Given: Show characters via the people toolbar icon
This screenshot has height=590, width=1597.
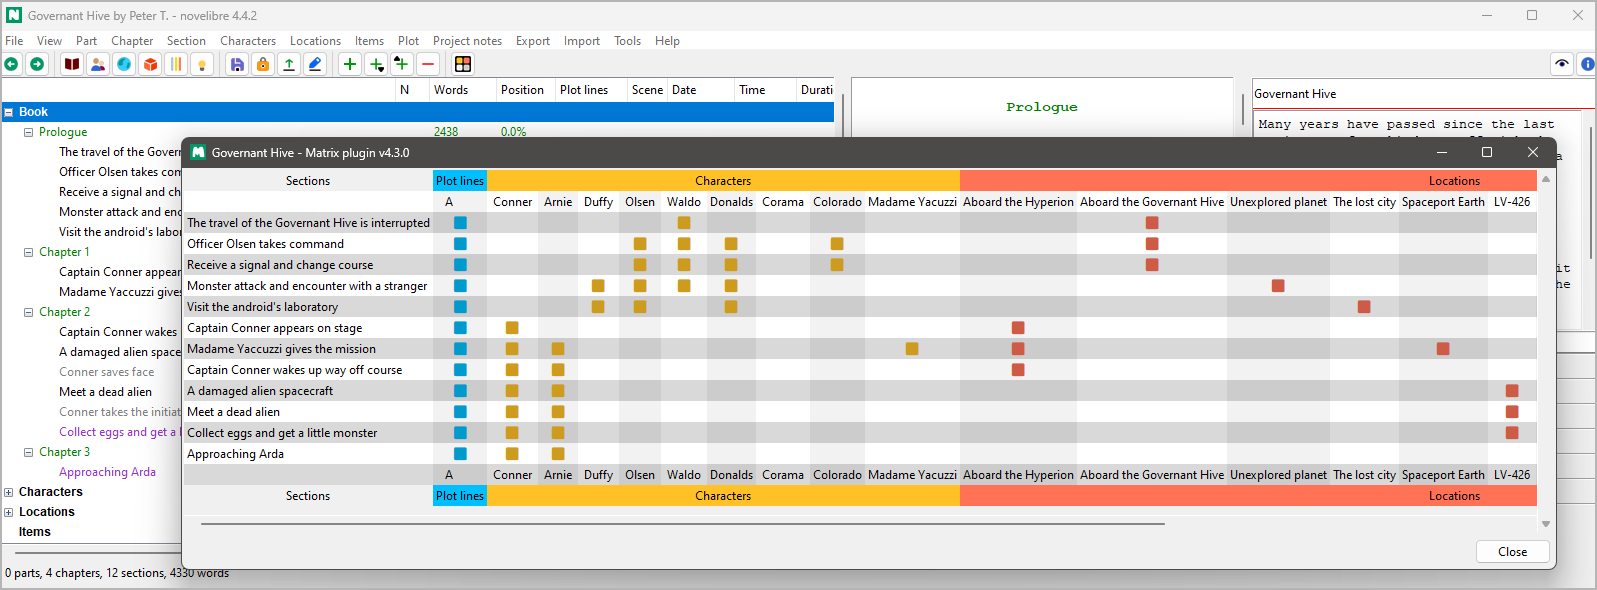Looking at the screenshot, I should (x=98, y=64).
